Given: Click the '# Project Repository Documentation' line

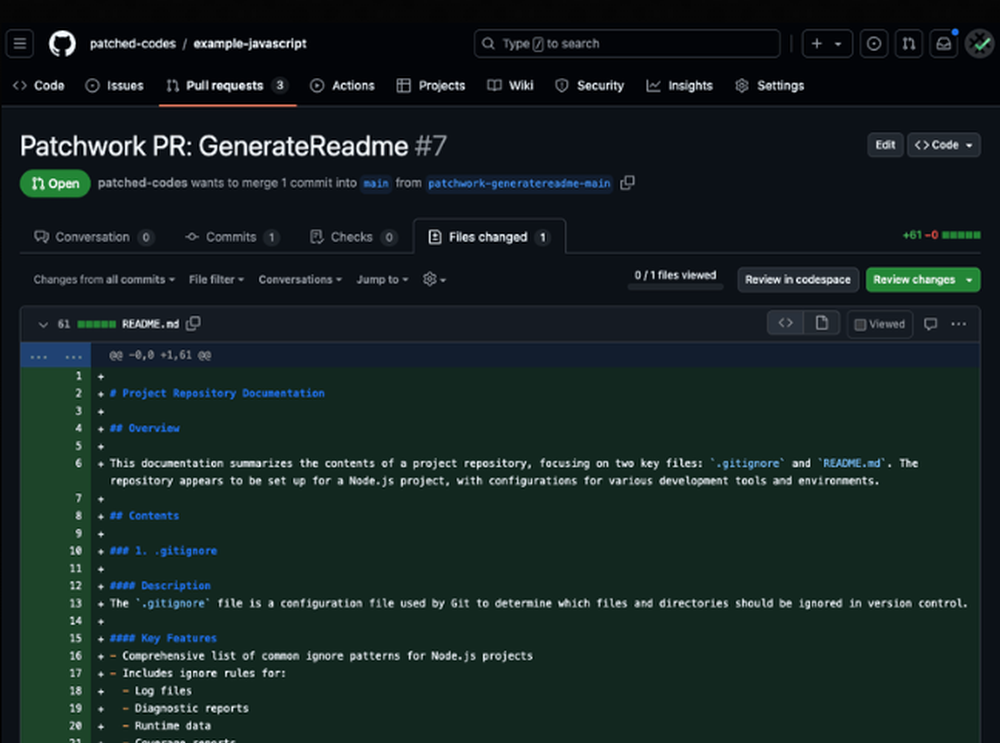Looking at the screenshot, I should pyautogui.click(x=217, y=394).
